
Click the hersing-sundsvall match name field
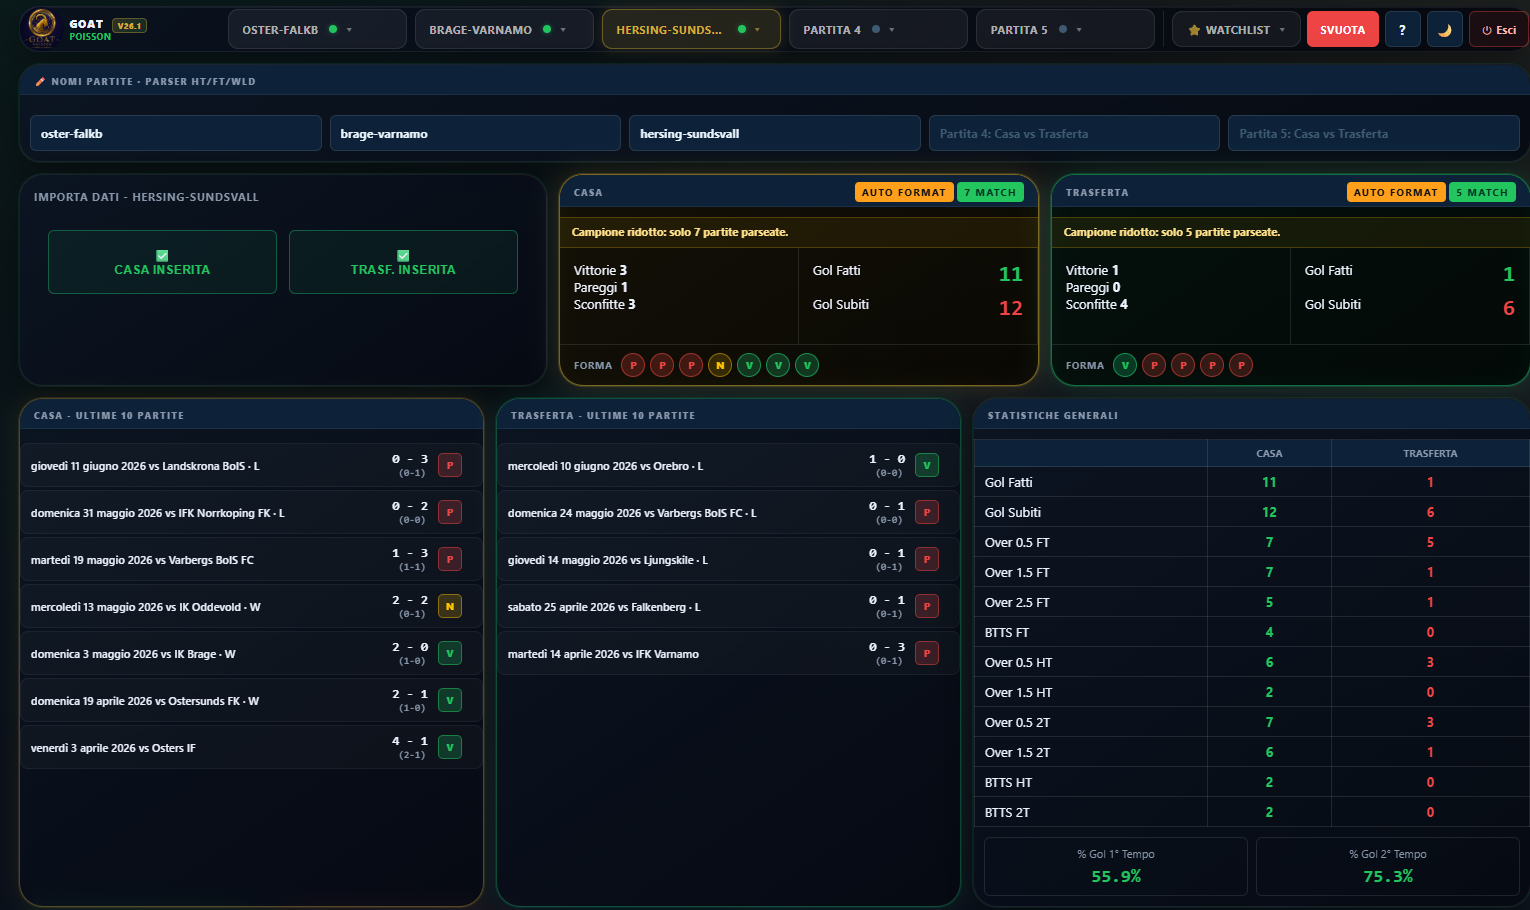point(775,133)
